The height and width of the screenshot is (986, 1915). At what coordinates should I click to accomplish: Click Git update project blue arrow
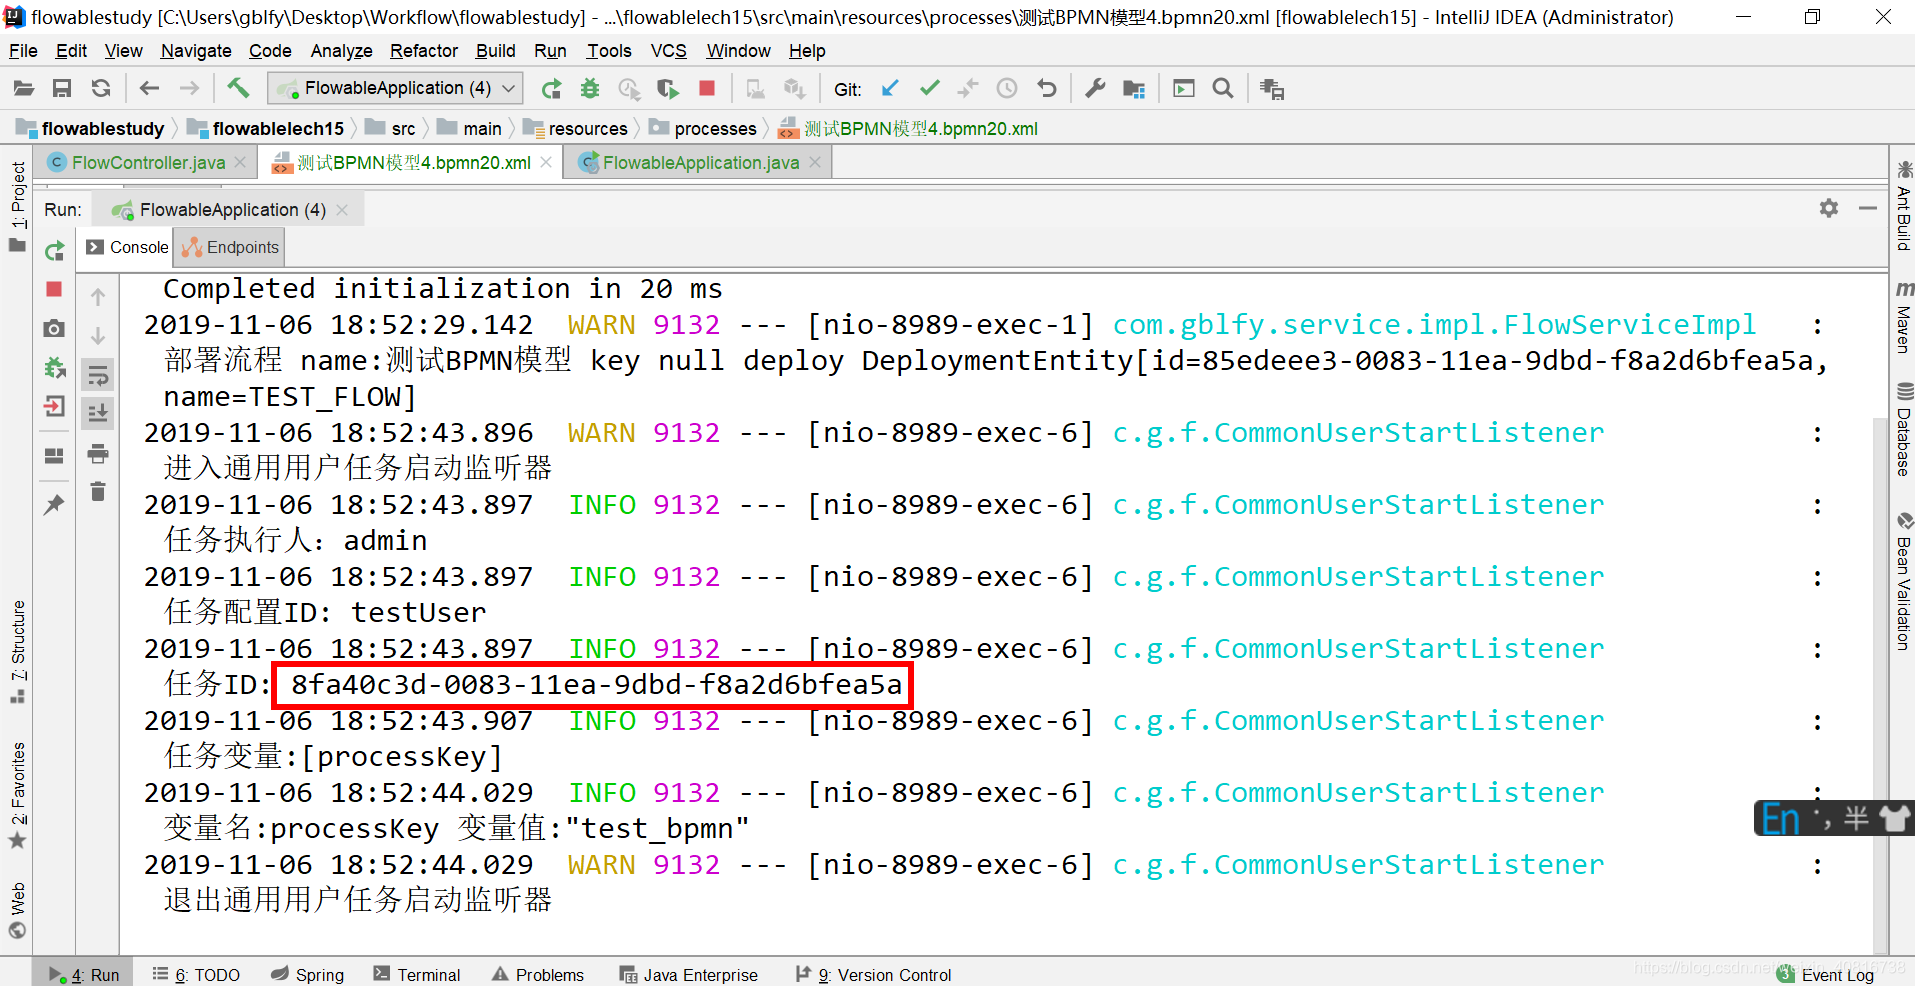coord(889,89)
